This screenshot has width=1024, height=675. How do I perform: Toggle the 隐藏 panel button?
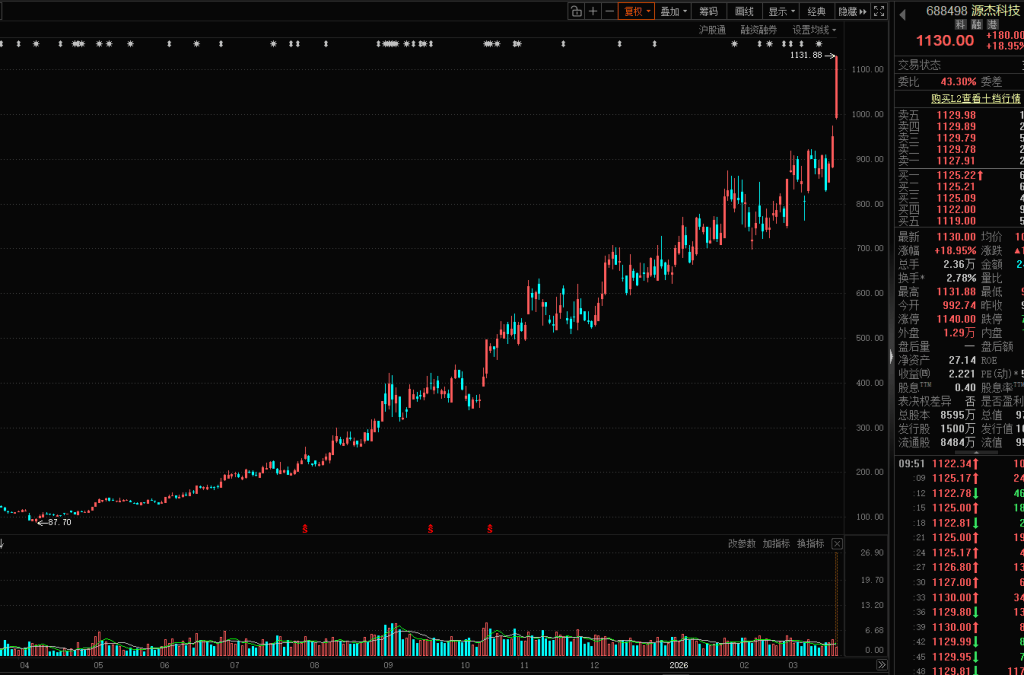click(851, 11)
